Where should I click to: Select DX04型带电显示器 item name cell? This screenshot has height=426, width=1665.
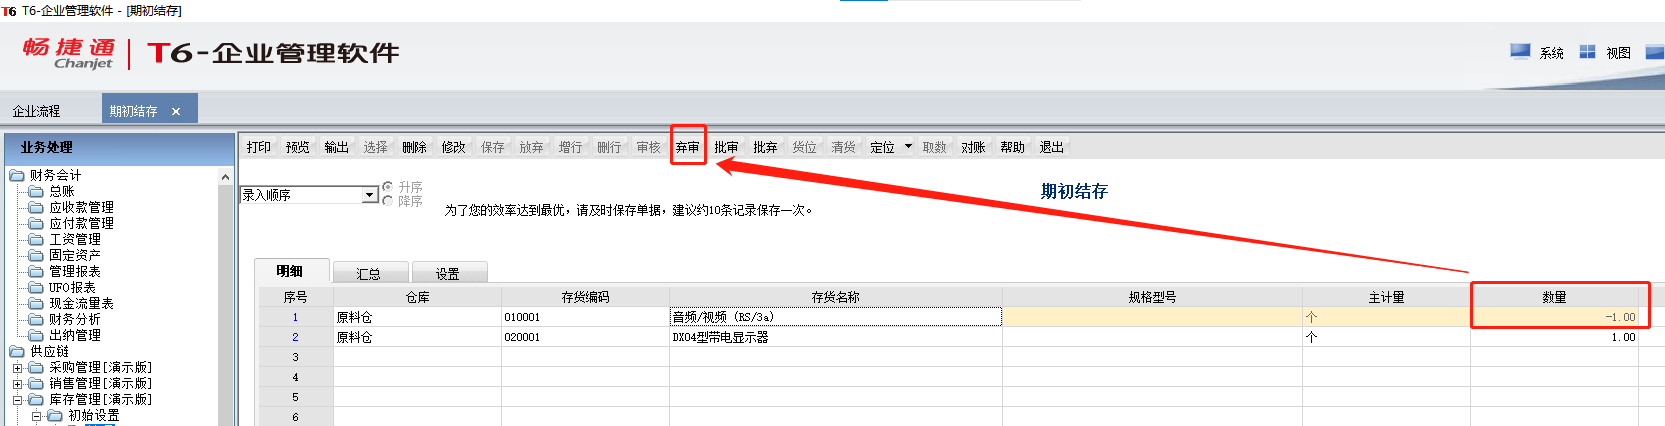(836, 337)
